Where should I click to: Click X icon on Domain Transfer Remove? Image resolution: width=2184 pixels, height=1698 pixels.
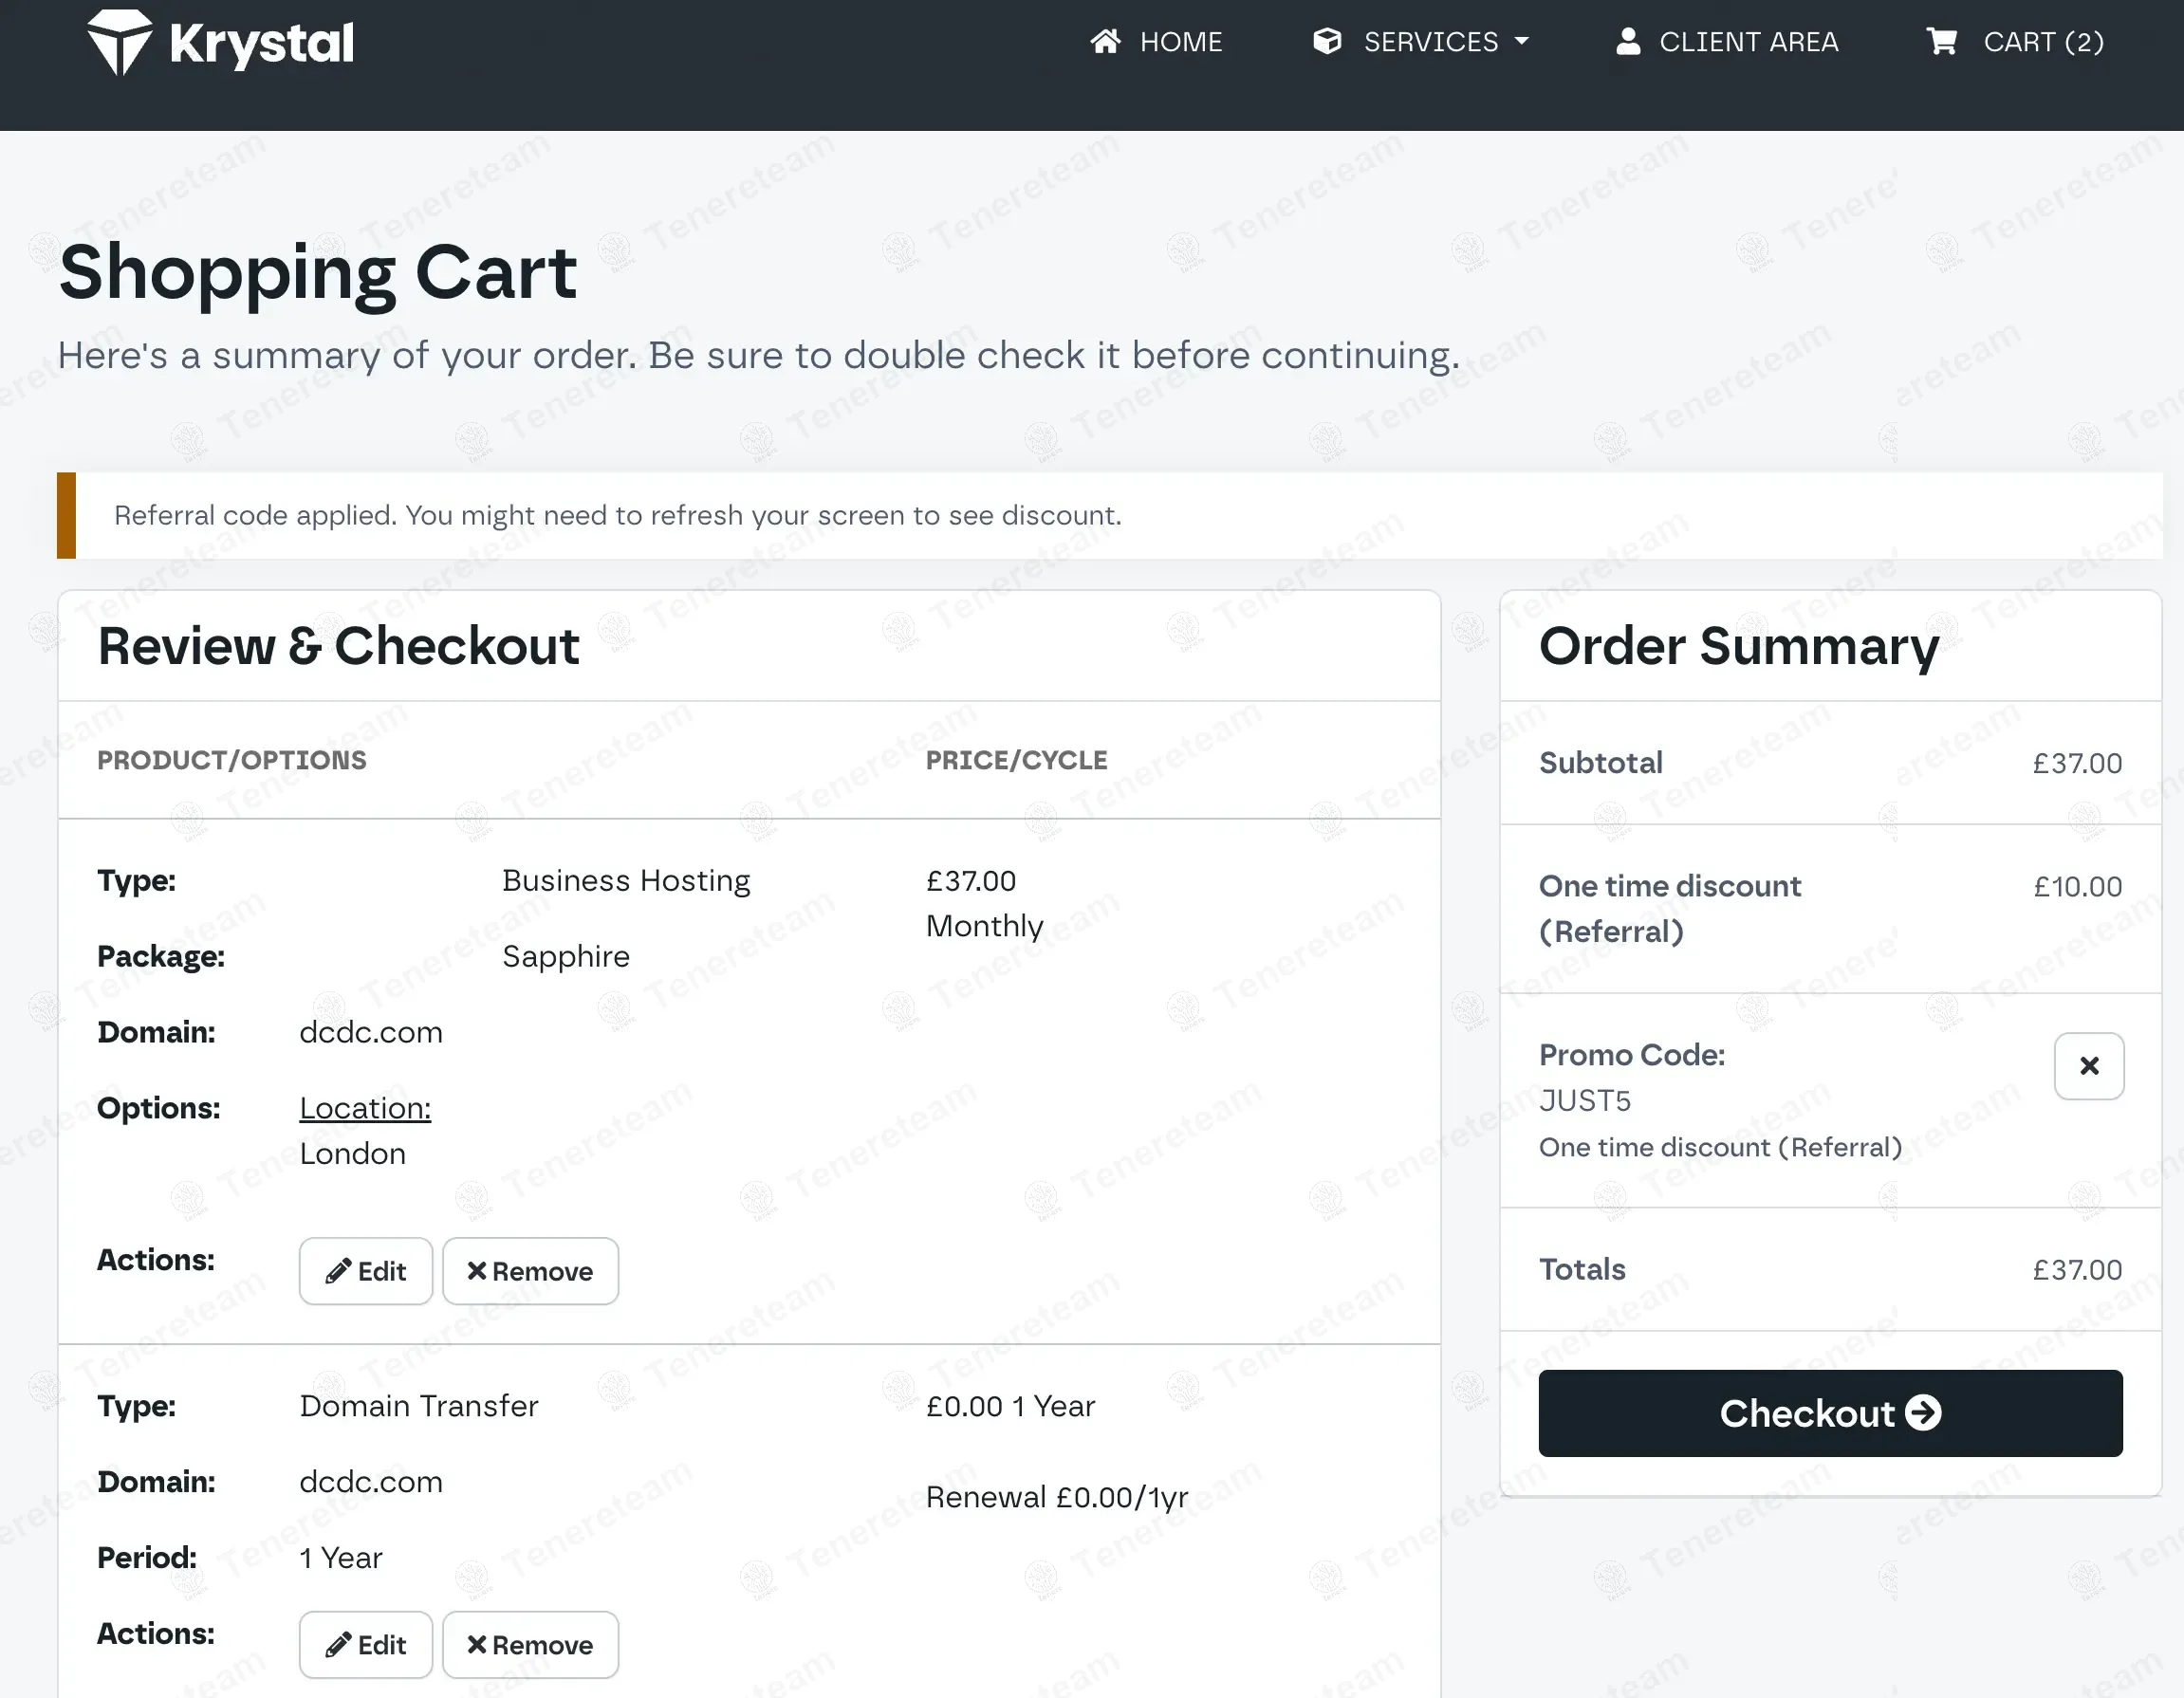pos(477,1644)
